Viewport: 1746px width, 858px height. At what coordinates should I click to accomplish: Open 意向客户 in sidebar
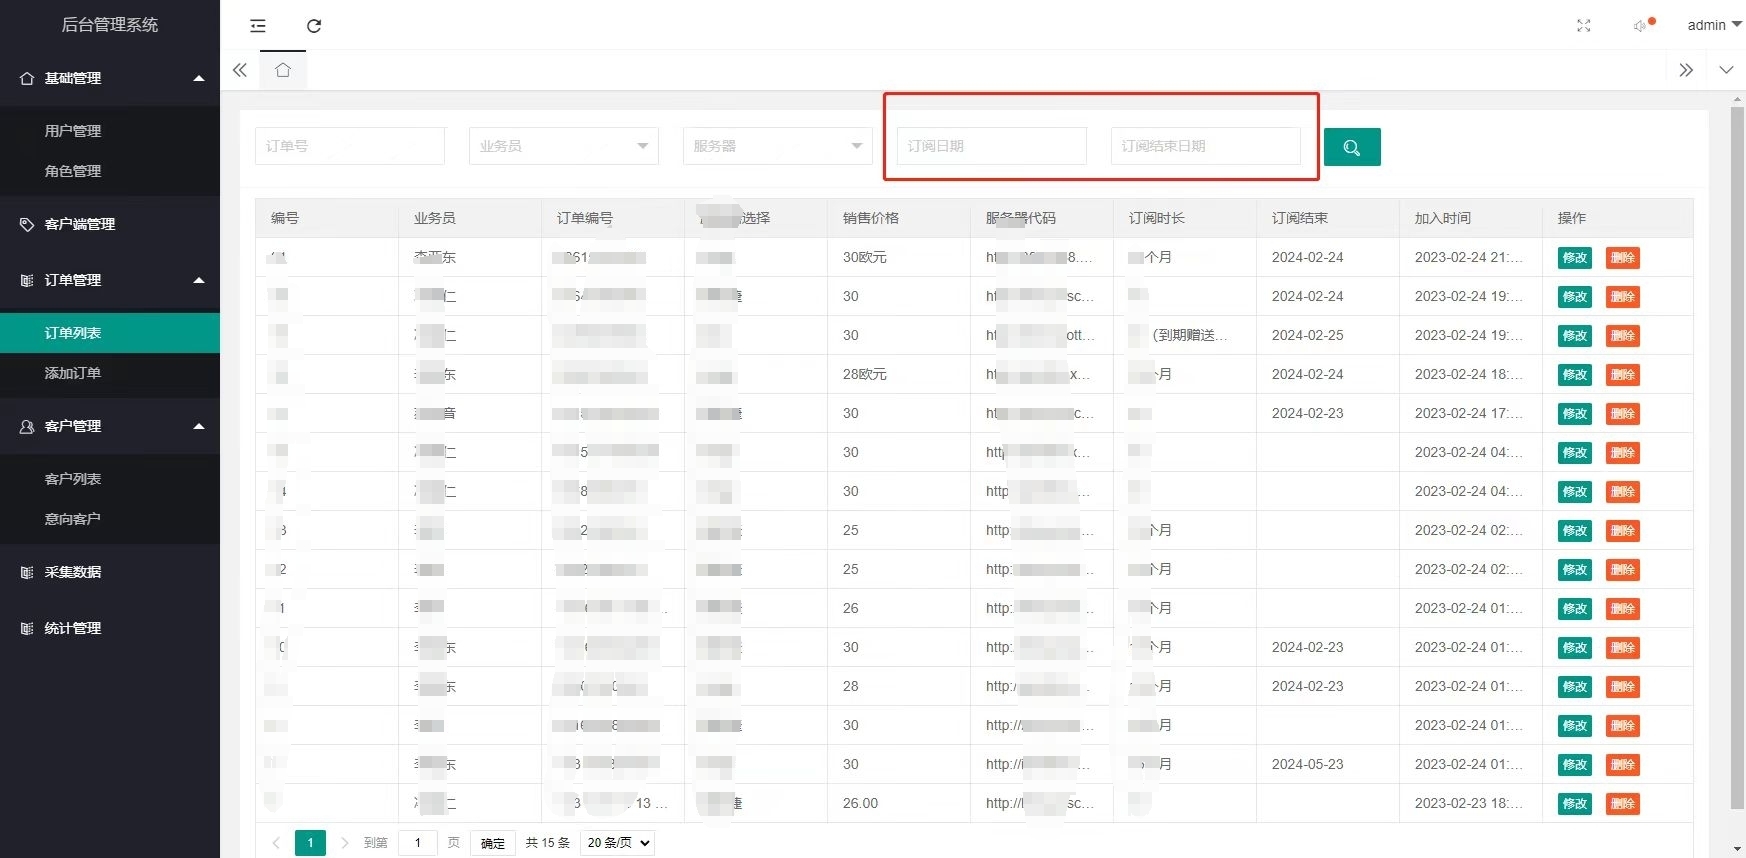(110, 519)
